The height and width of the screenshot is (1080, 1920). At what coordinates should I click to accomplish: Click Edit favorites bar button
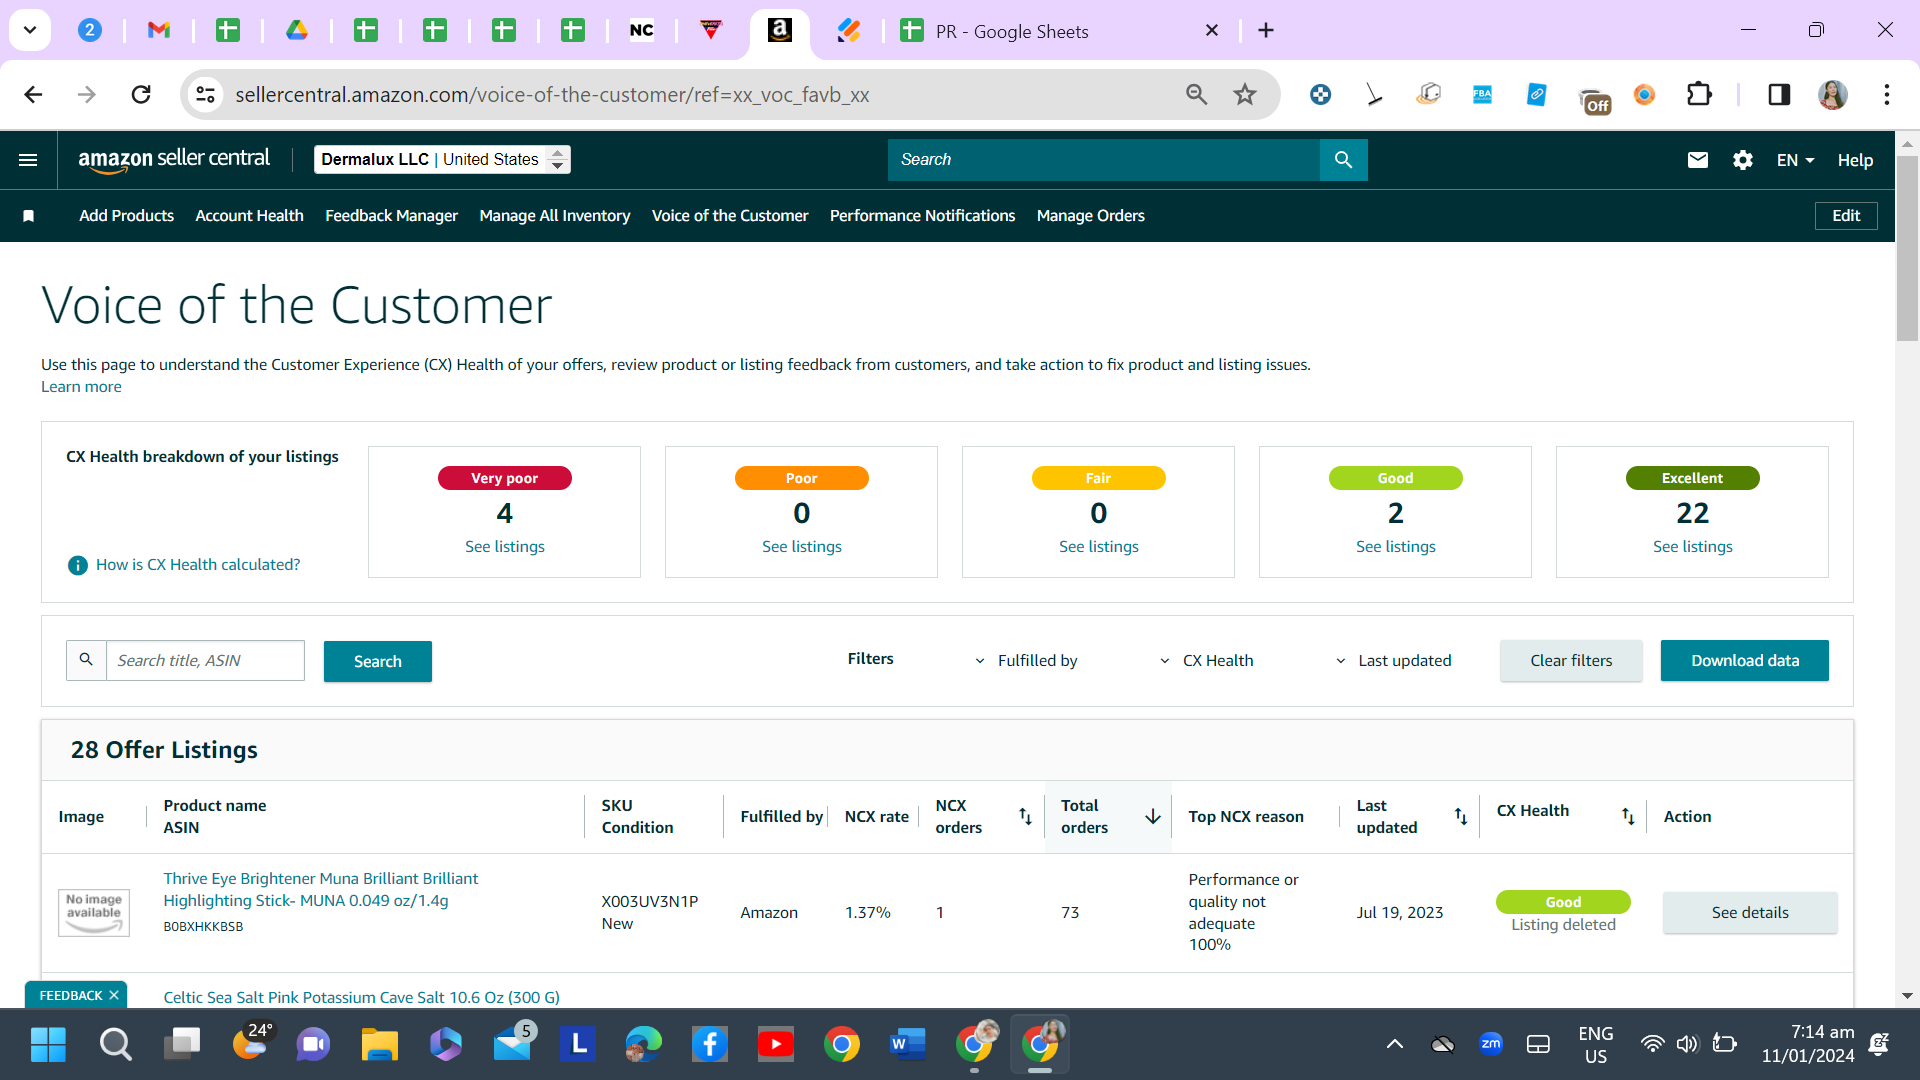click(1846, 216)
